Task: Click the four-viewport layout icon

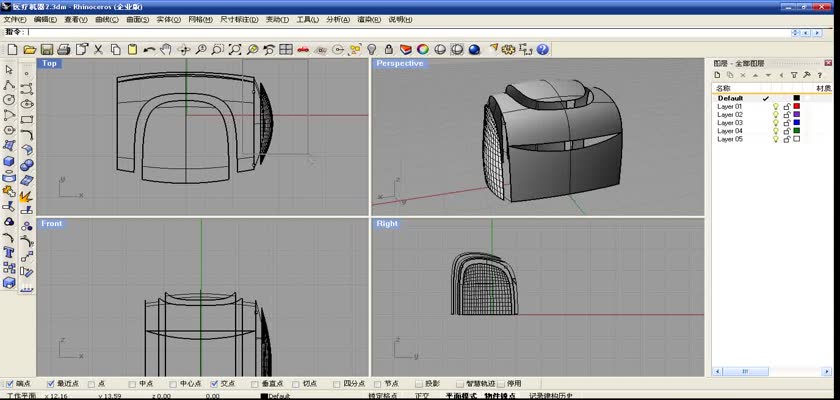Action: [x=286, y=49]
